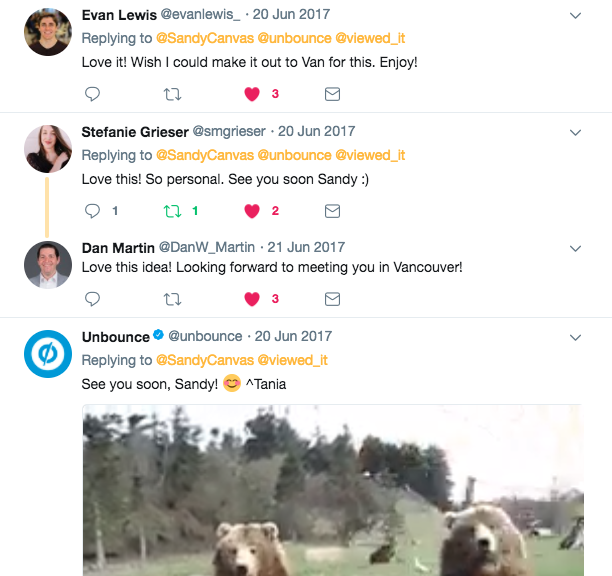Viewport: 612px width, 576px height.
Task: Open the @SandyCanvas link in Evan's reply
Action: pyautogui.click(x=204, y=38)
